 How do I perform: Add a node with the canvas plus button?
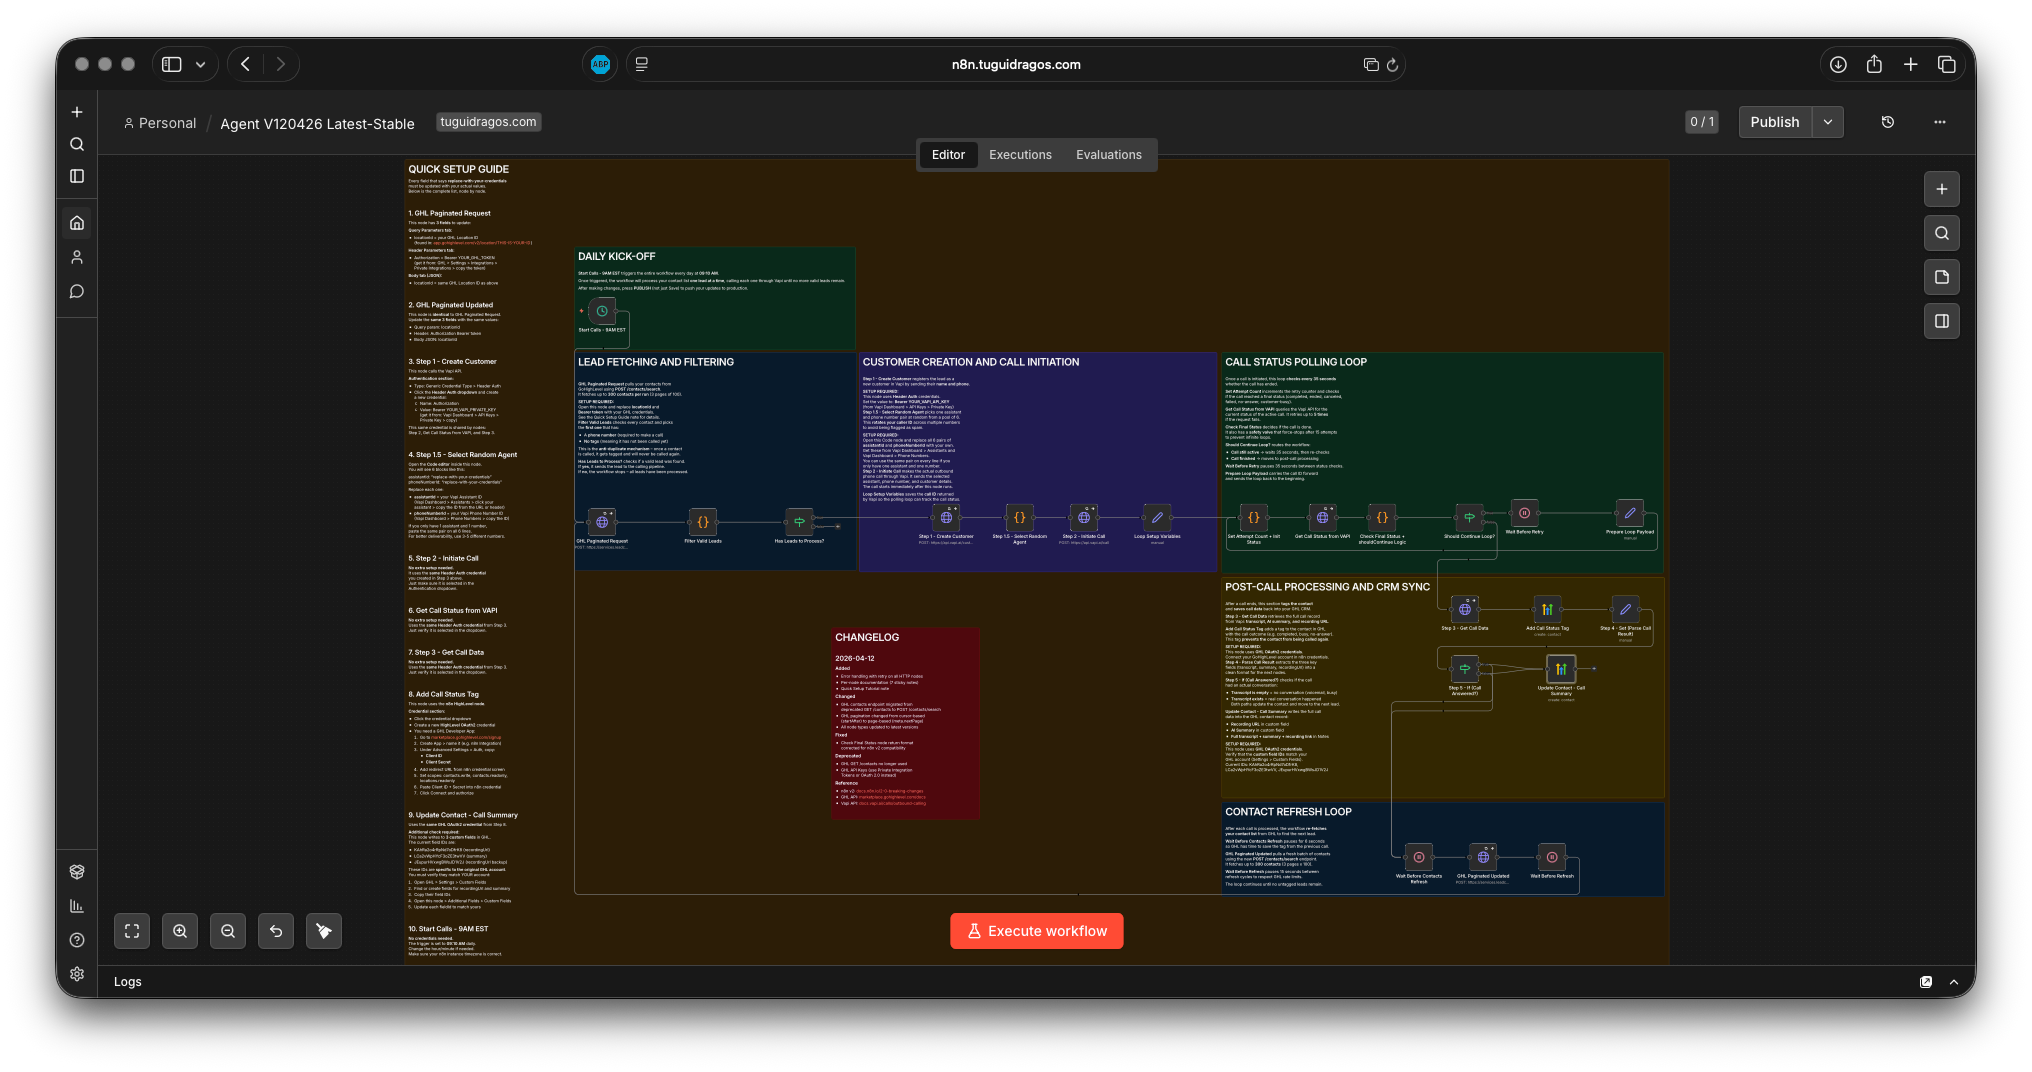pyautogui.click(x=1942, y=189)
